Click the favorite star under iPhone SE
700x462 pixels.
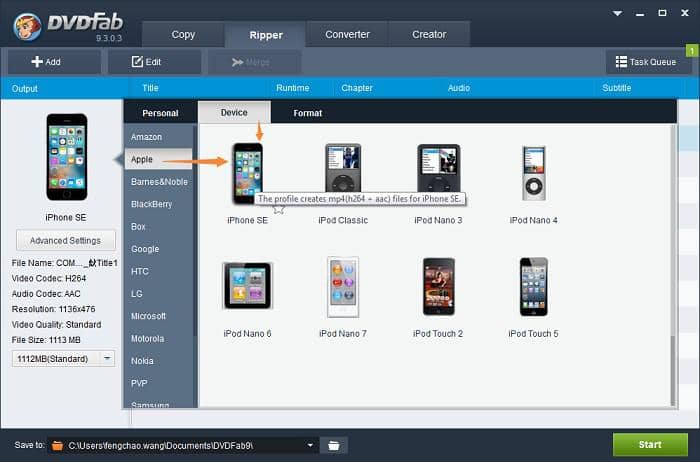279,208
